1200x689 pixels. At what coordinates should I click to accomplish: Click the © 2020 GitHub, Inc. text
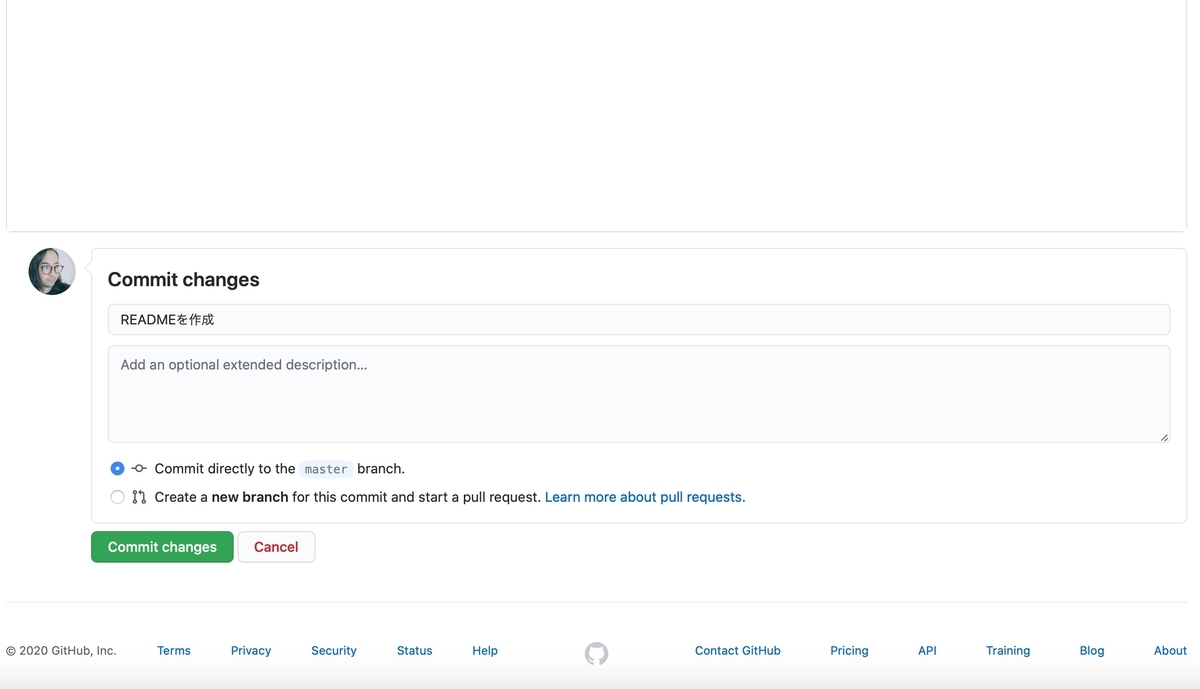[61, 650]
